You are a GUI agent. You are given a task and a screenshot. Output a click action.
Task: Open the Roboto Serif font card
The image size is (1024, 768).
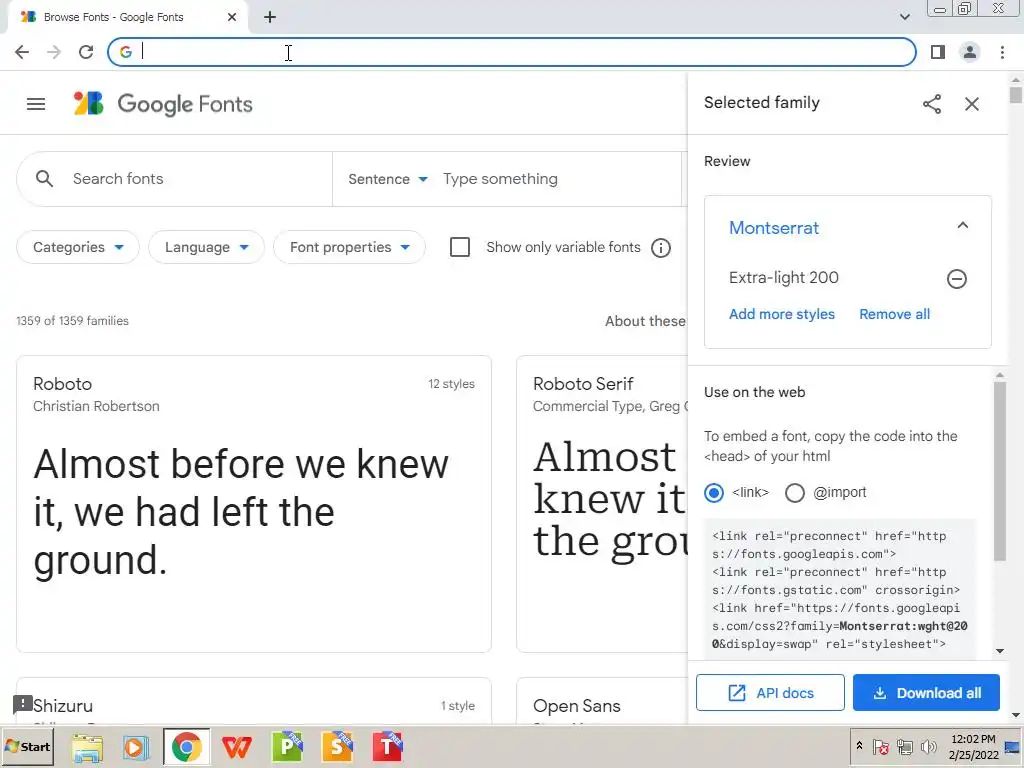tap(602, 504)
